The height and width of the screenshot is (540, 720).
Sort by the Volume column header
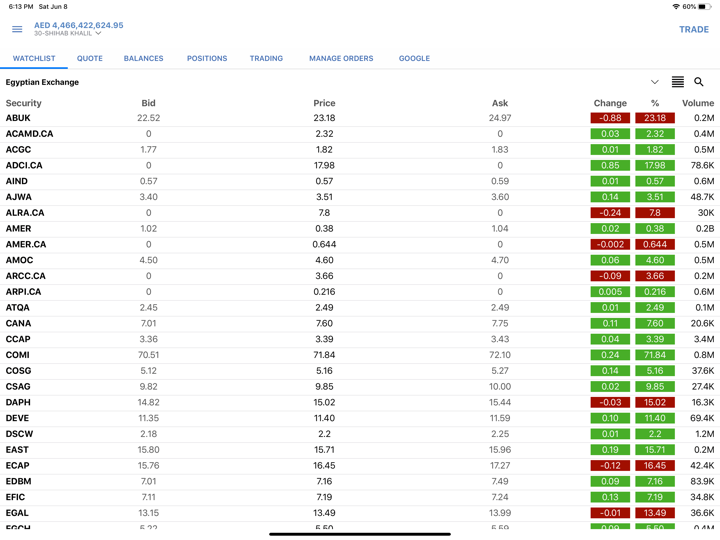pyautogui.click(x=697, y=103)
